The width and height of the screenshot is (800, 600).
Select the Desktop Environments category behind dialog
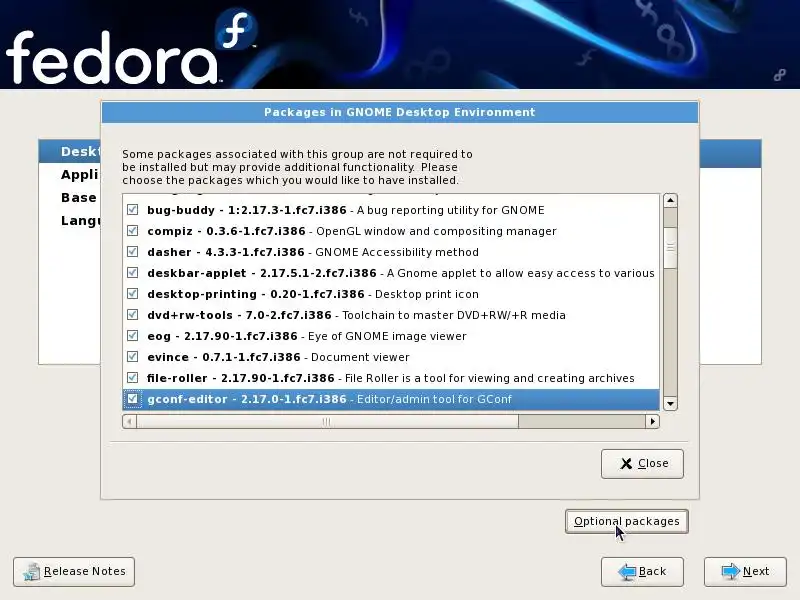point(81,152)
